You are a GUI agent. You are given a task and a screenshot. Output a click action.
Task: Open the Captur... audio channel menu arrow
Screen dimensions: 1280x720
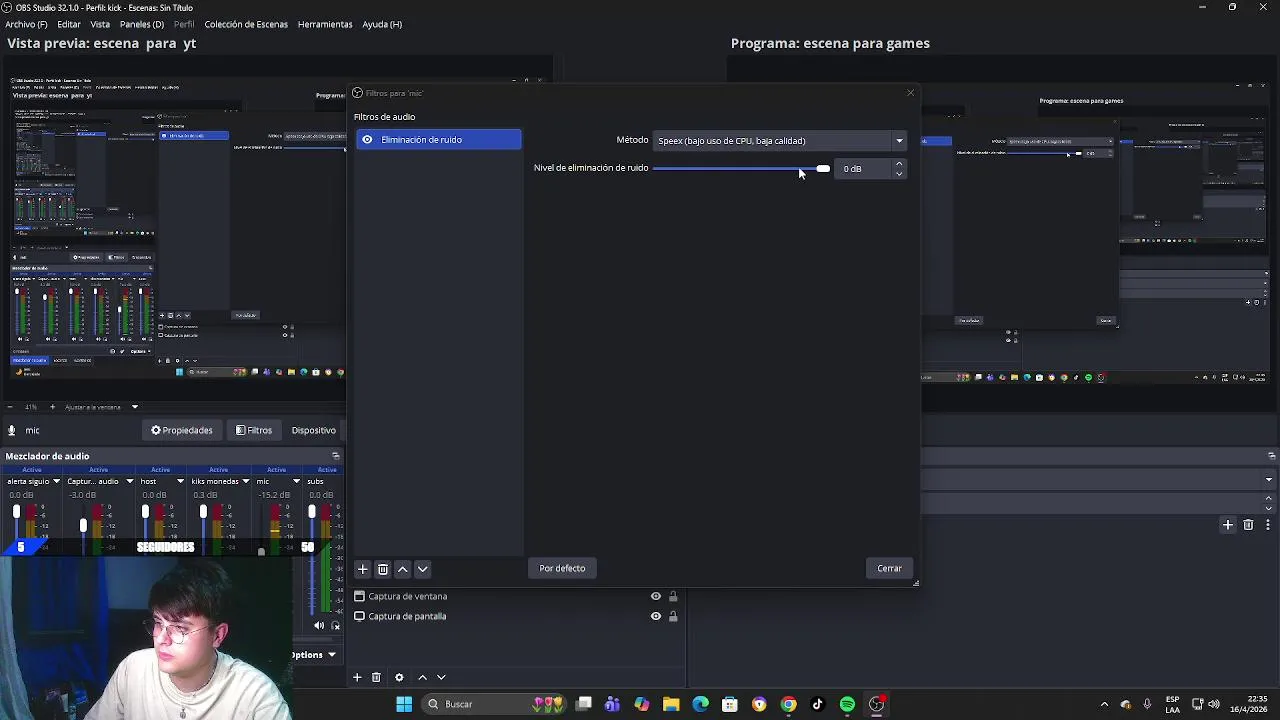pos(129,482)
